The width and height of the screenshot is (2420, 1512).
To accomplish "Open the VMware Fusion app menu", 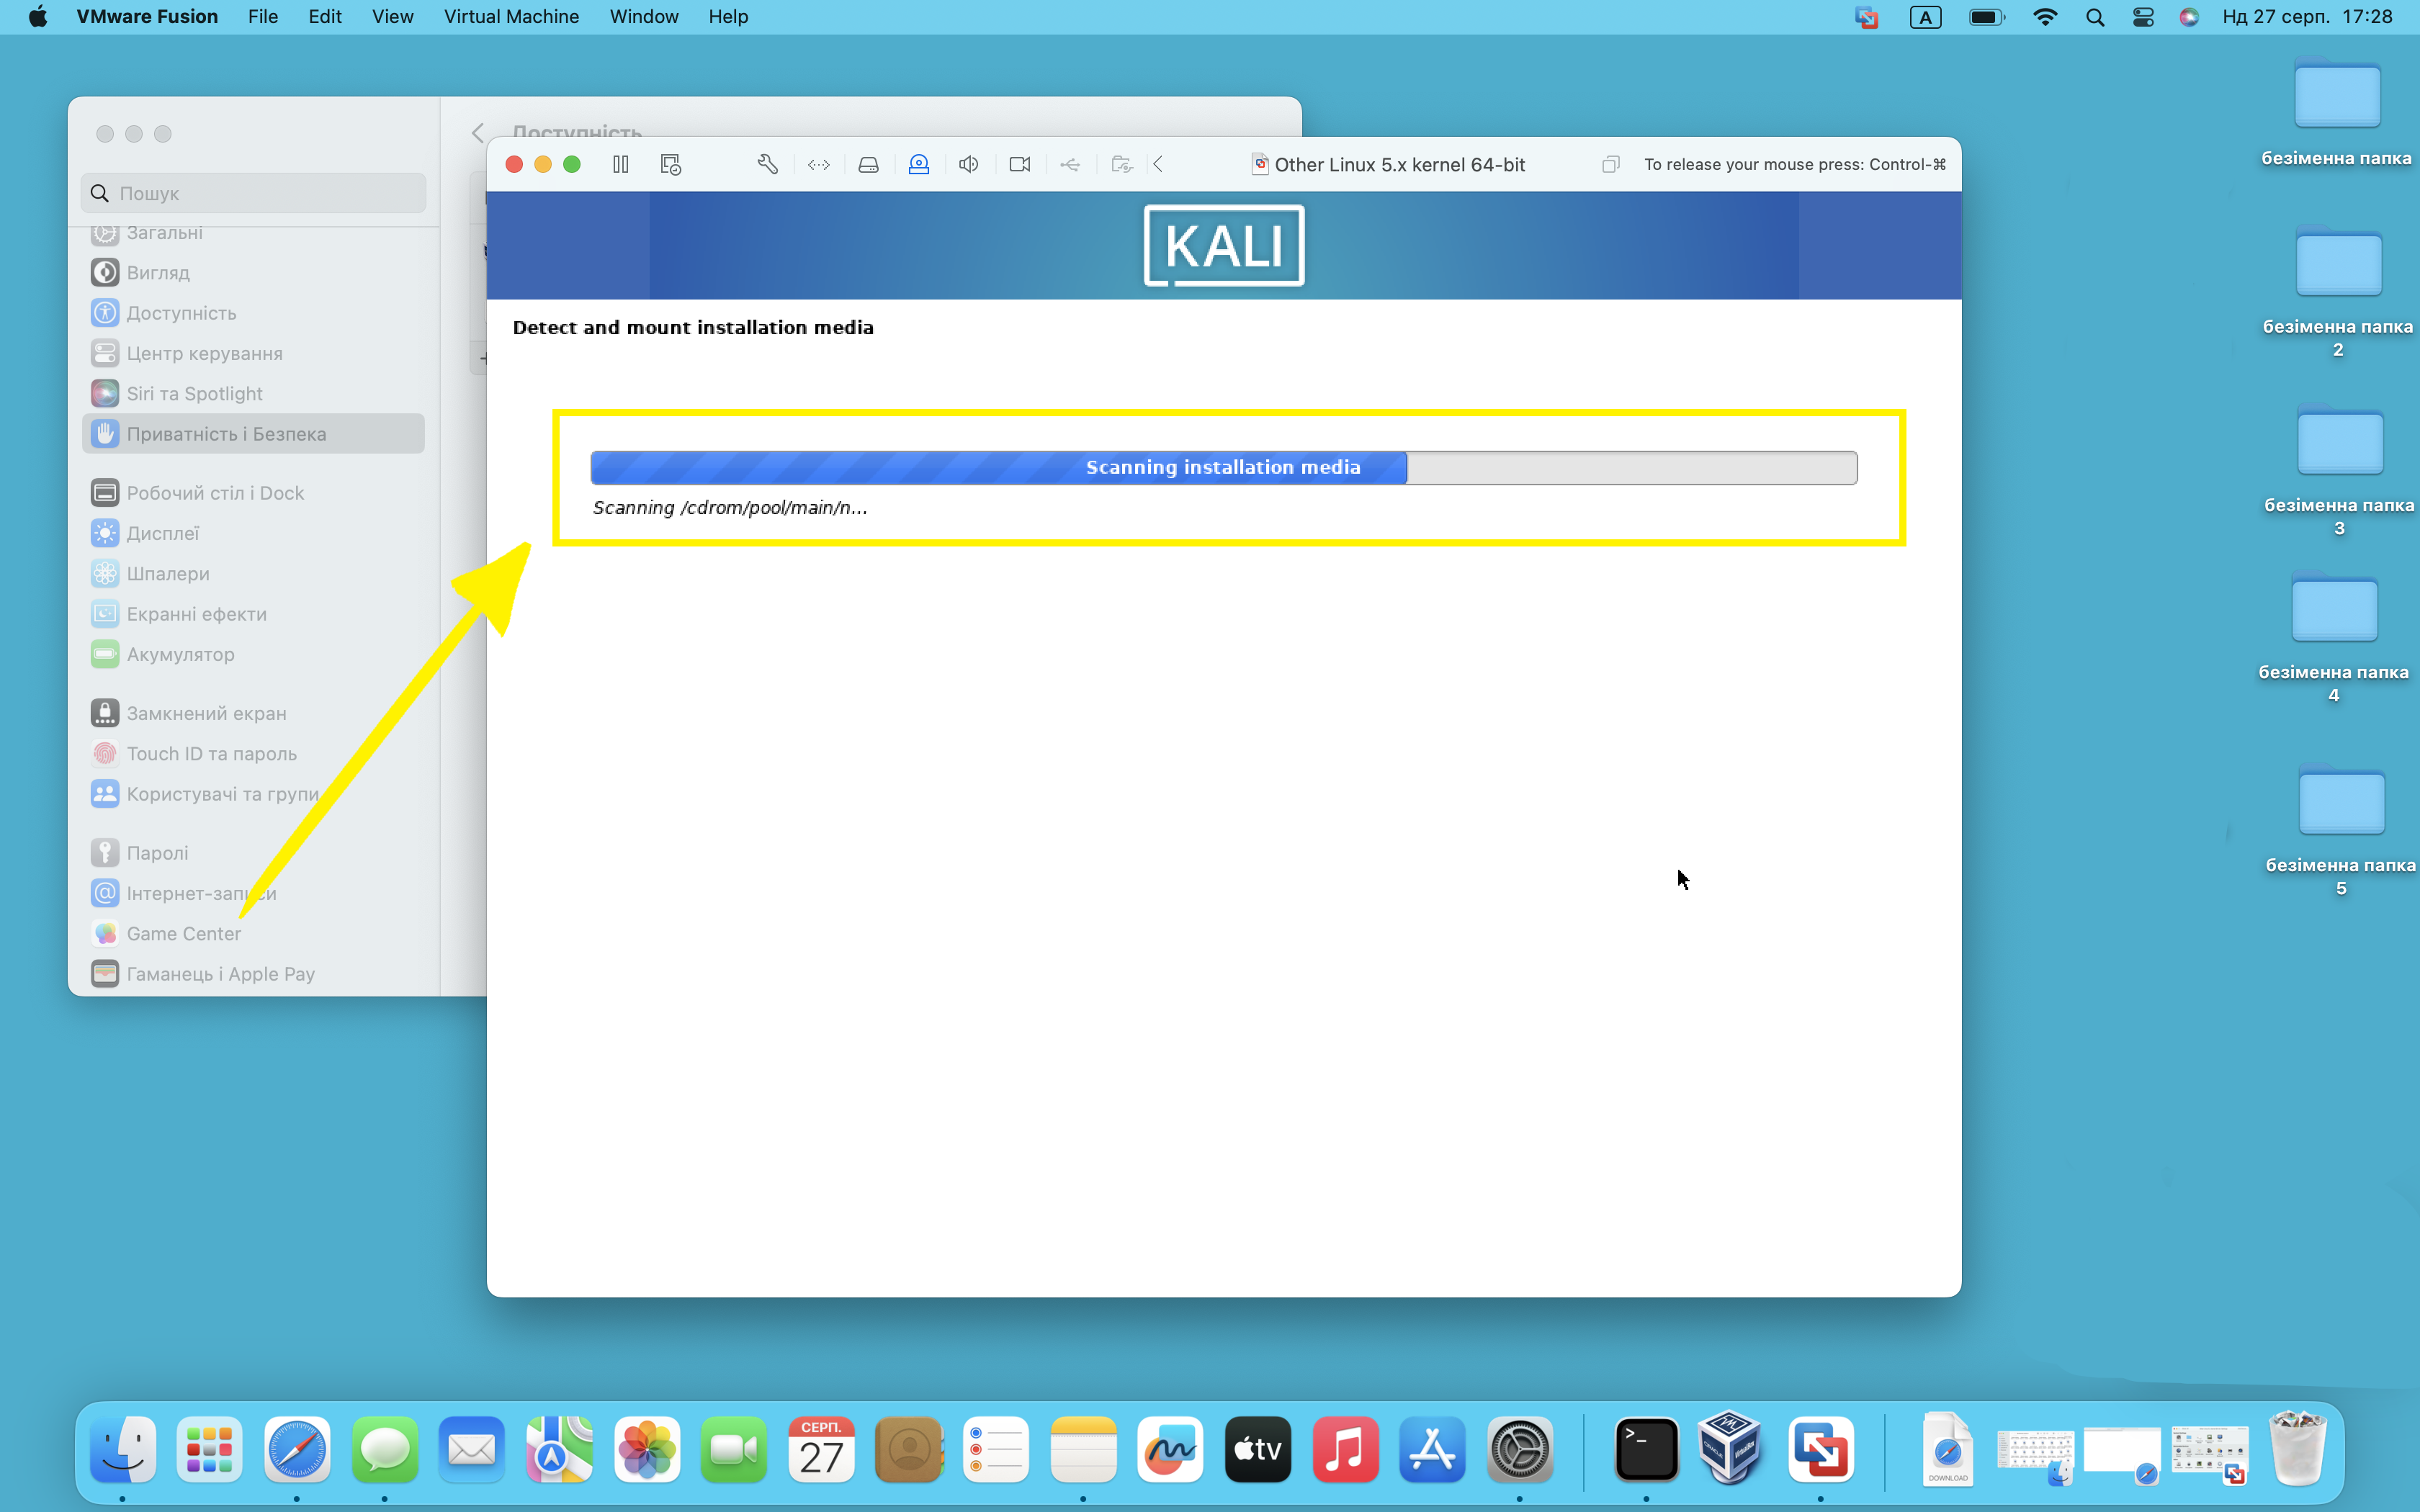I will (x=147, y=17).
